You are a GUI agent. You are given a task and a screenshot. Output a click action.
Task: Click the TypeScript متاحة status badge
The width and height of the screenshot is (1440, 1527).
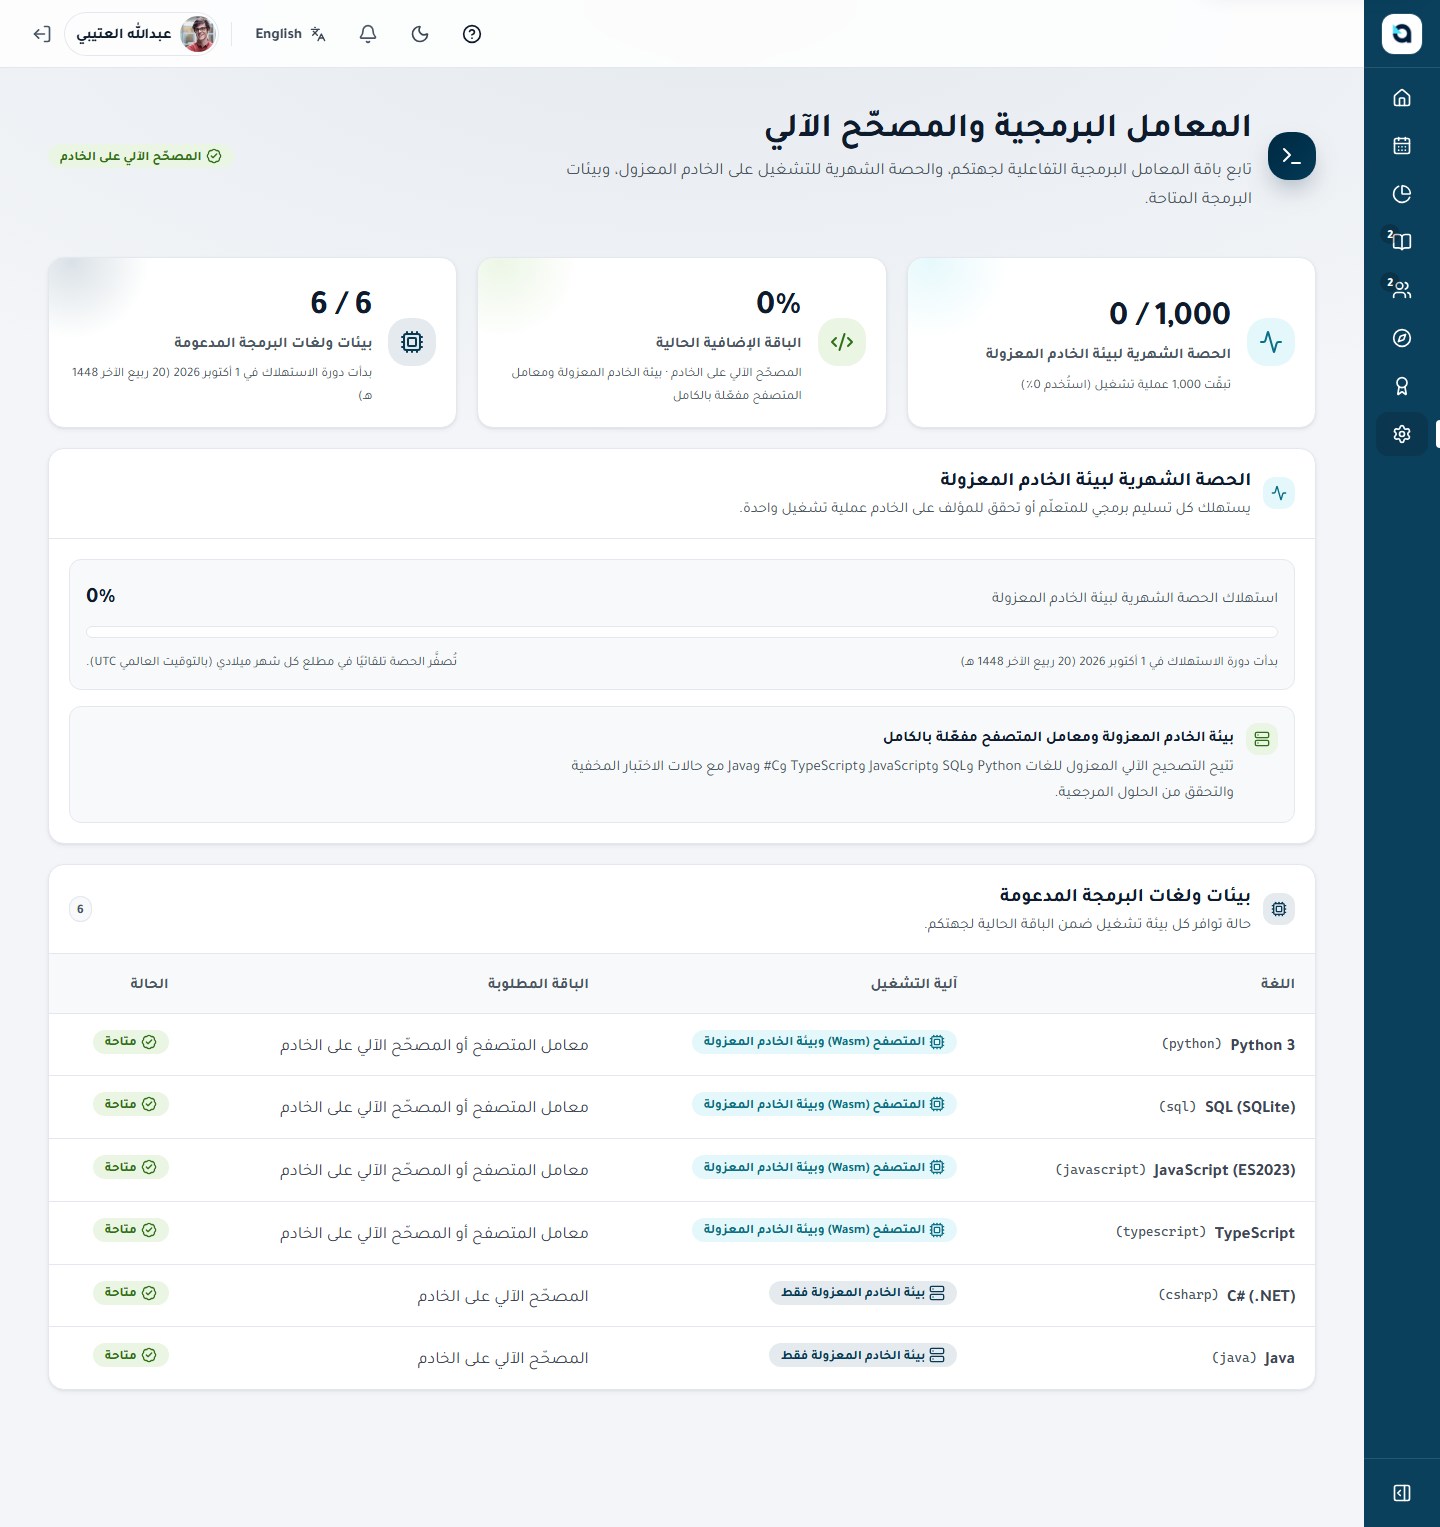pyautogui.click(x=131, y=1230)
